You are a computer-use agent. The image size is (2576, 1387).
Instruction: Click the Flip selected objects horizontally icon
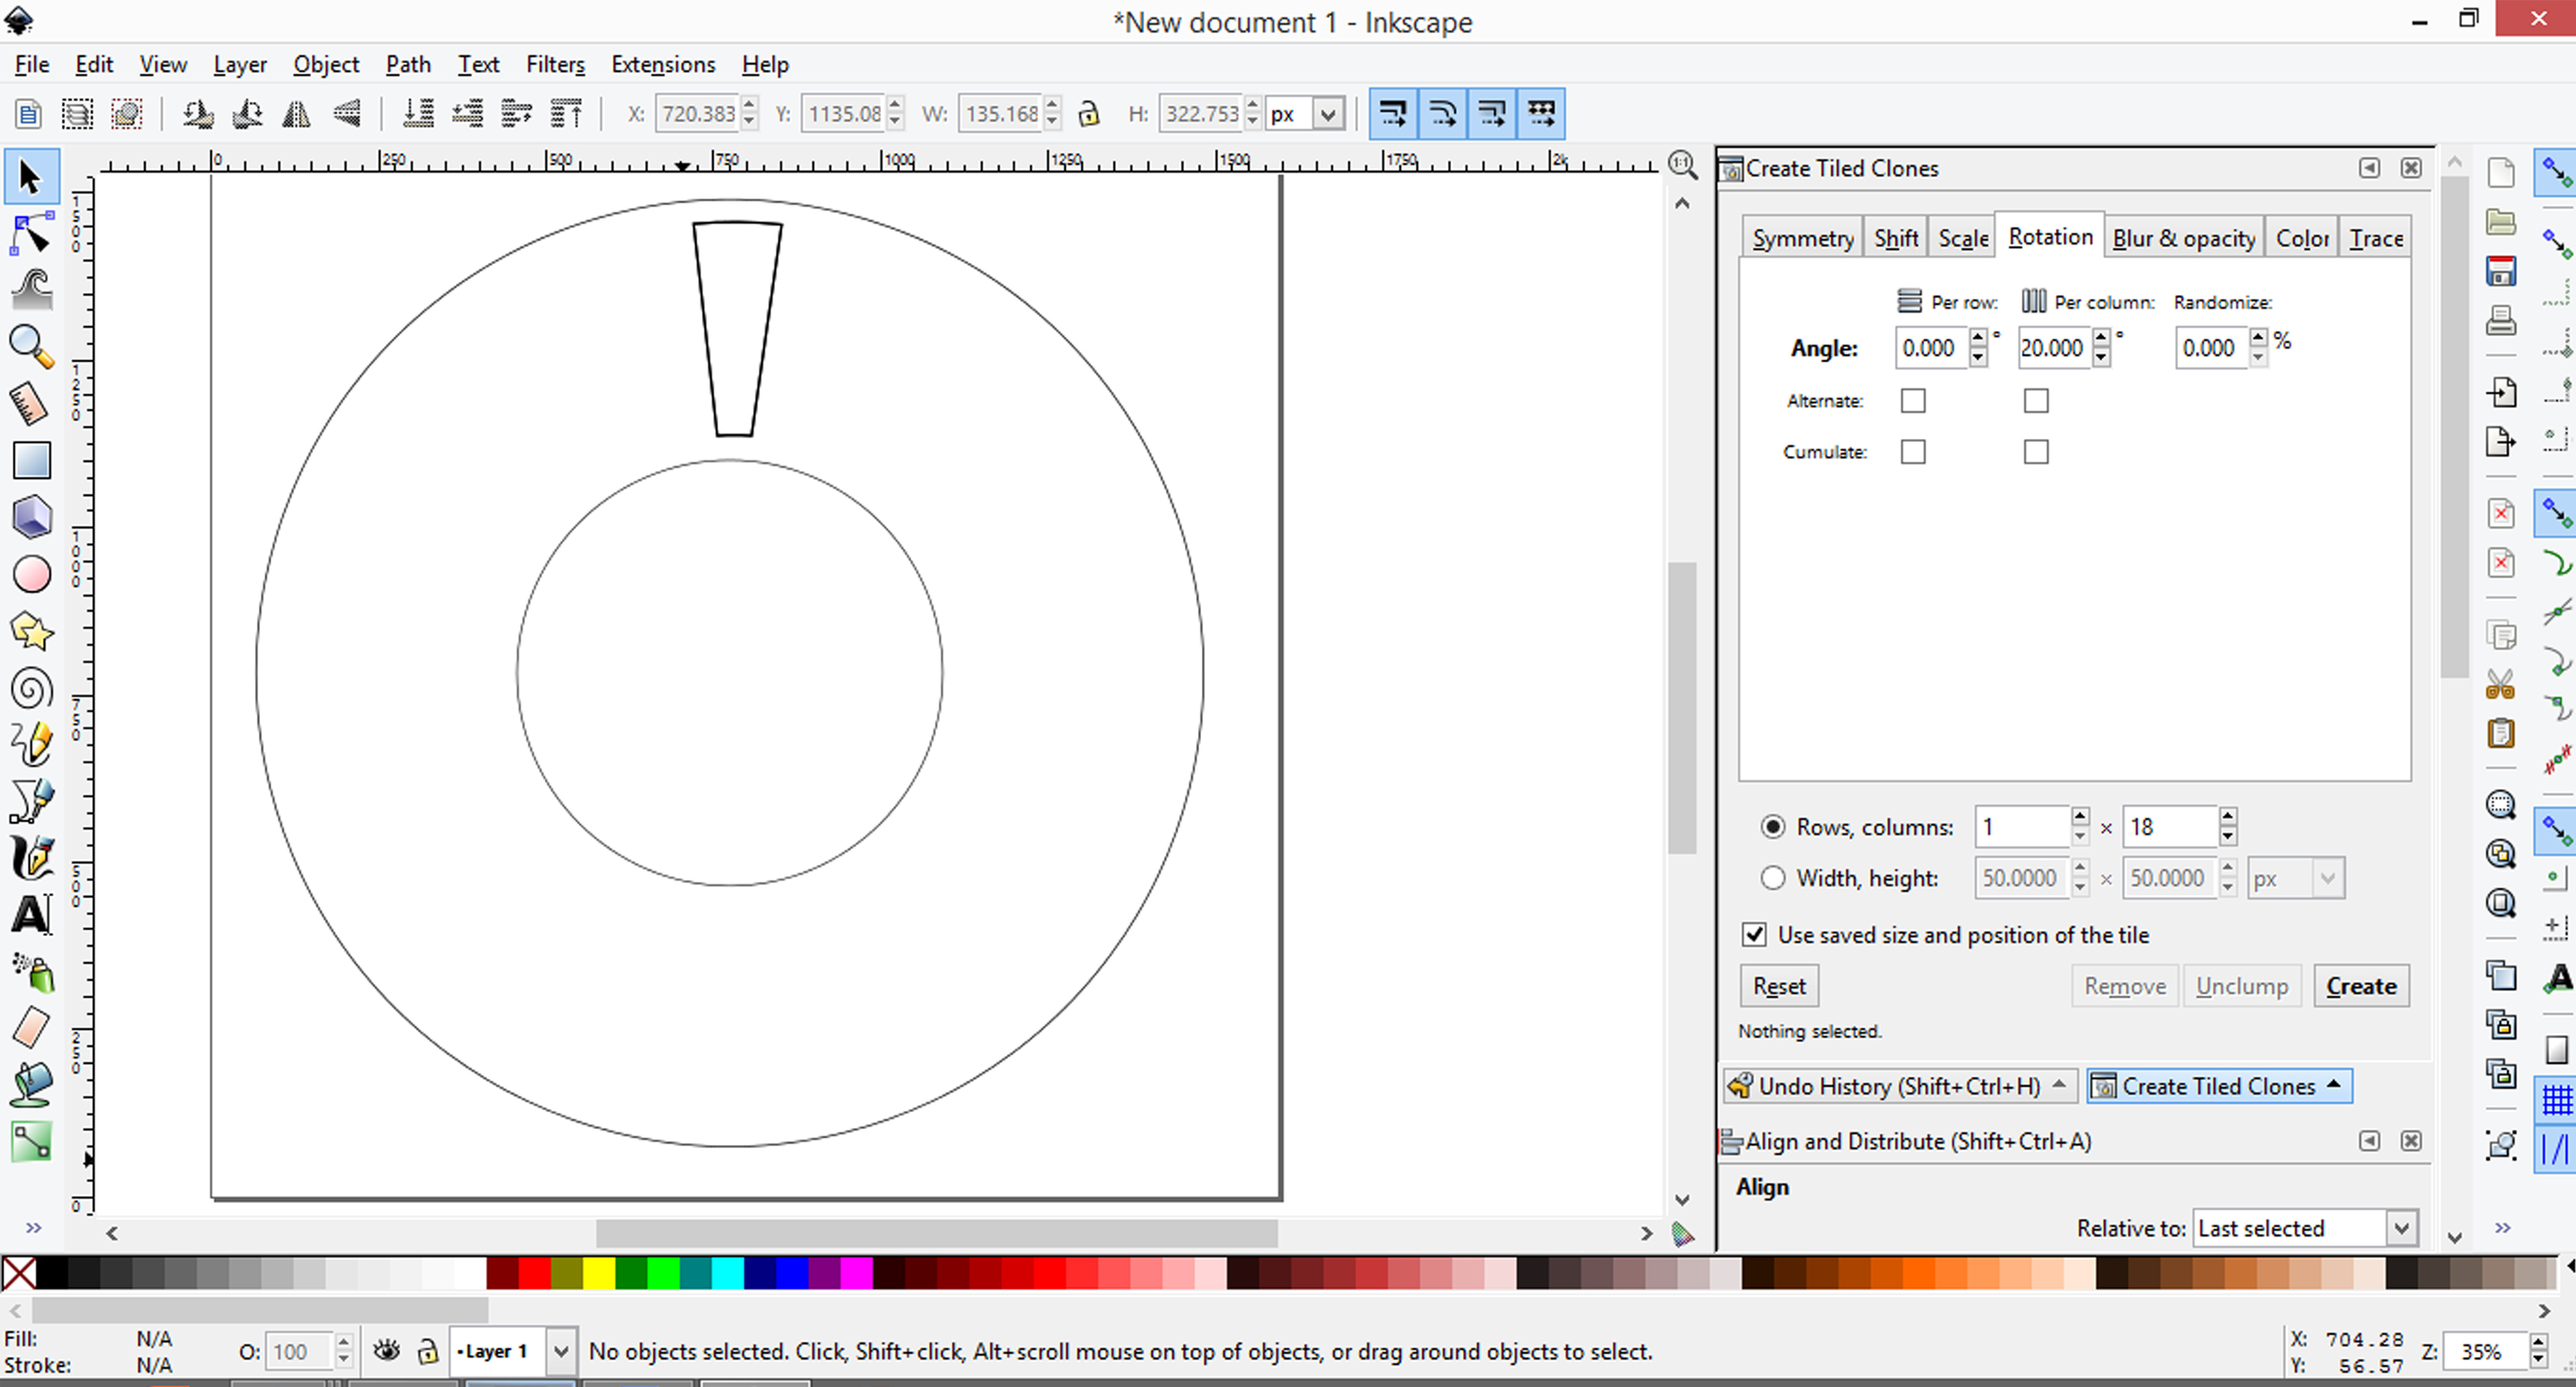pos(299,113)
